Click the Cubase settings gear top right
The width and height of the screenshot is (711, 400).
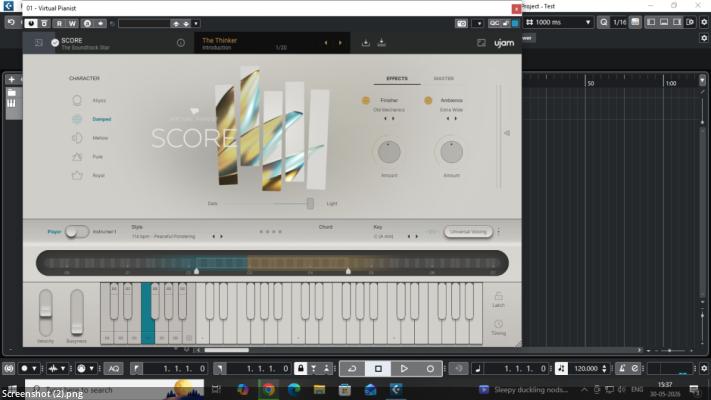pos(704,22)
